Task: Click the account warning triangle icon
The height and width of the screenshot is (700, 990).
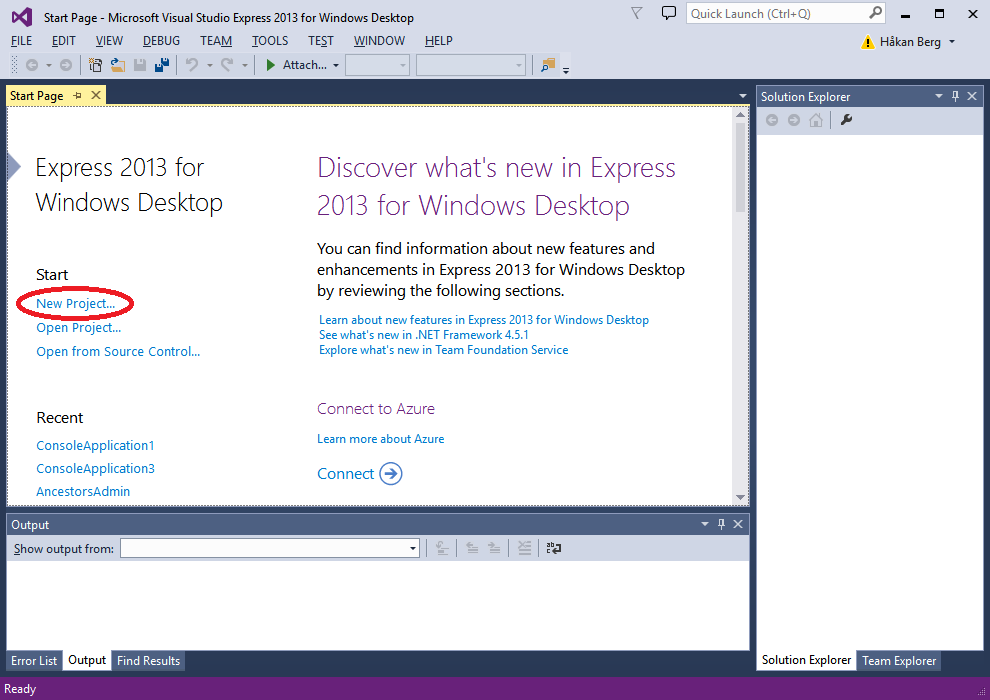Action: [x=868, y=42]
